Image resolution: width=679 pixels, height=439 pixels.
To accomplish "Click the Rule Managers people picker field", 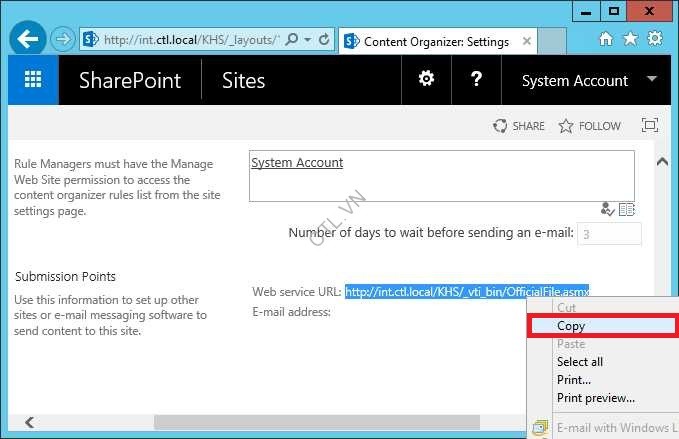I will (x=440, y=175).
